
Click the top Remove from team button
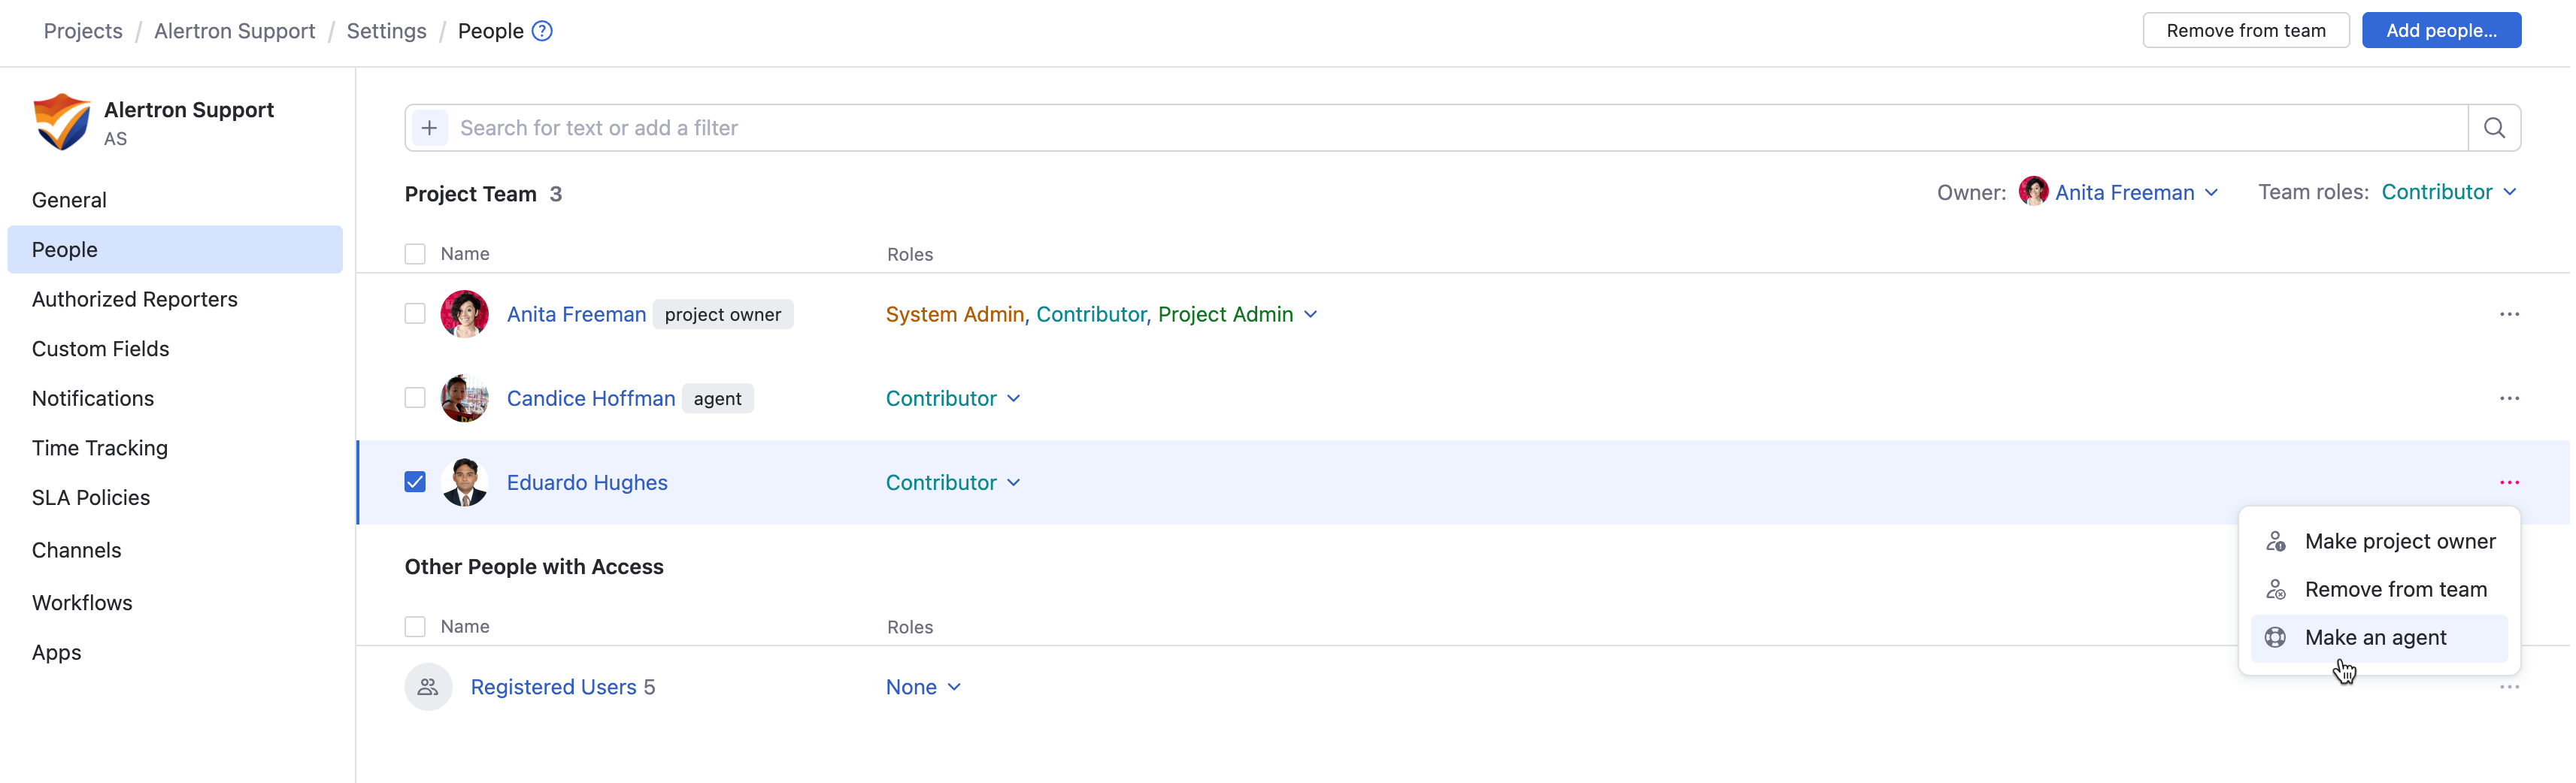pos(2245,30)
